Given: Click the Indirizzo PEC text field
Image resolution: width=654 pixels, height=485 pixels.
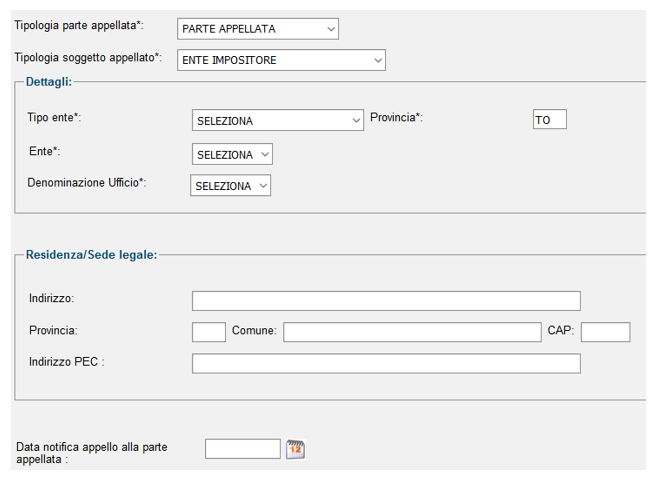Looking at the screenshot, I should point(386,364).
